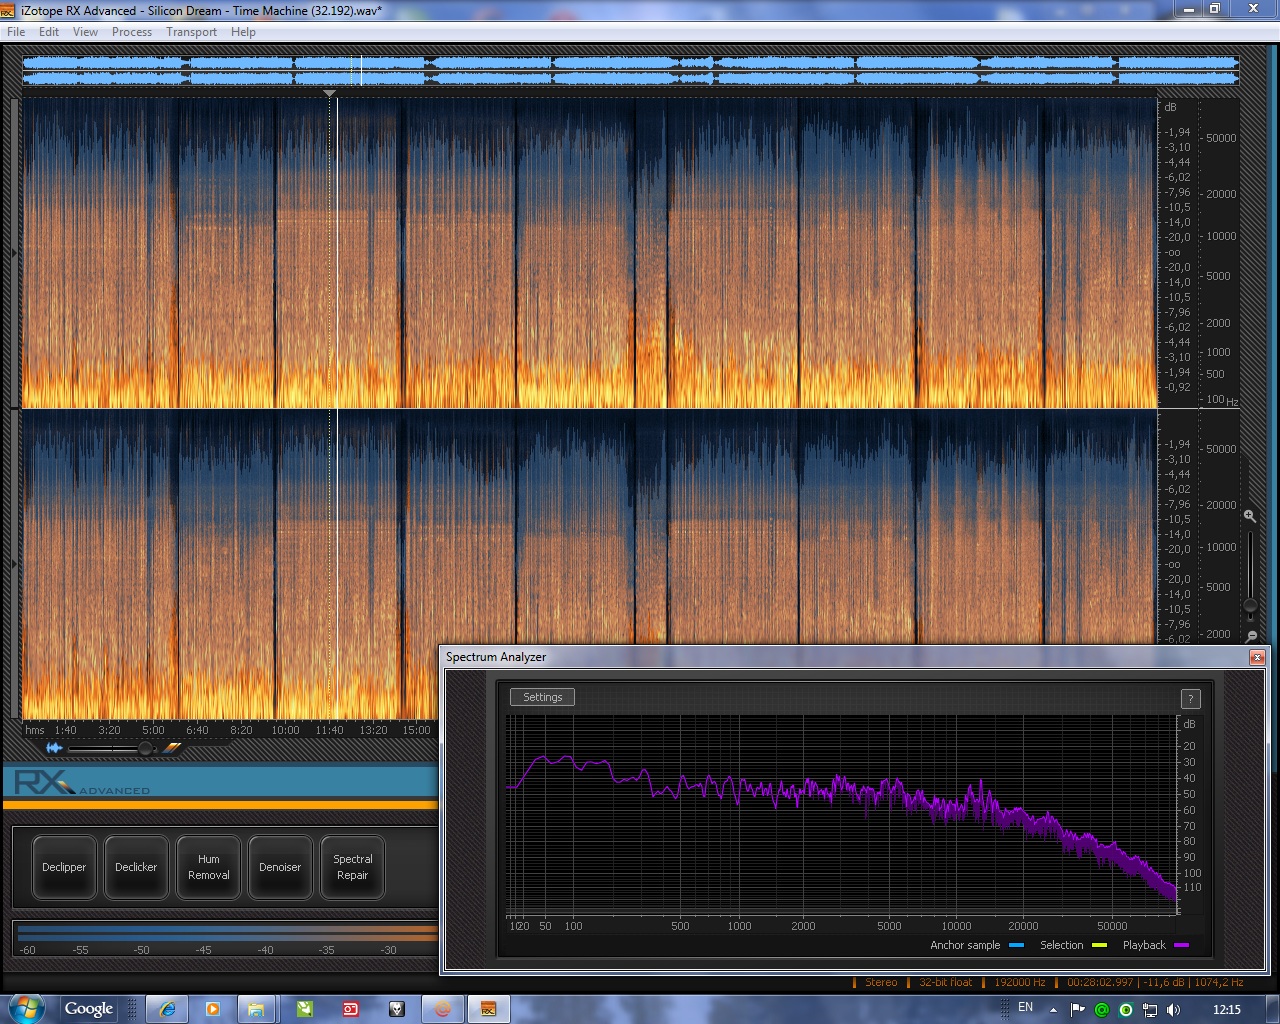This screenshot has width=1280, height=1024.
Task: Click the spectrogram view icon right of blend slider
Action: [x=173, y=748]
